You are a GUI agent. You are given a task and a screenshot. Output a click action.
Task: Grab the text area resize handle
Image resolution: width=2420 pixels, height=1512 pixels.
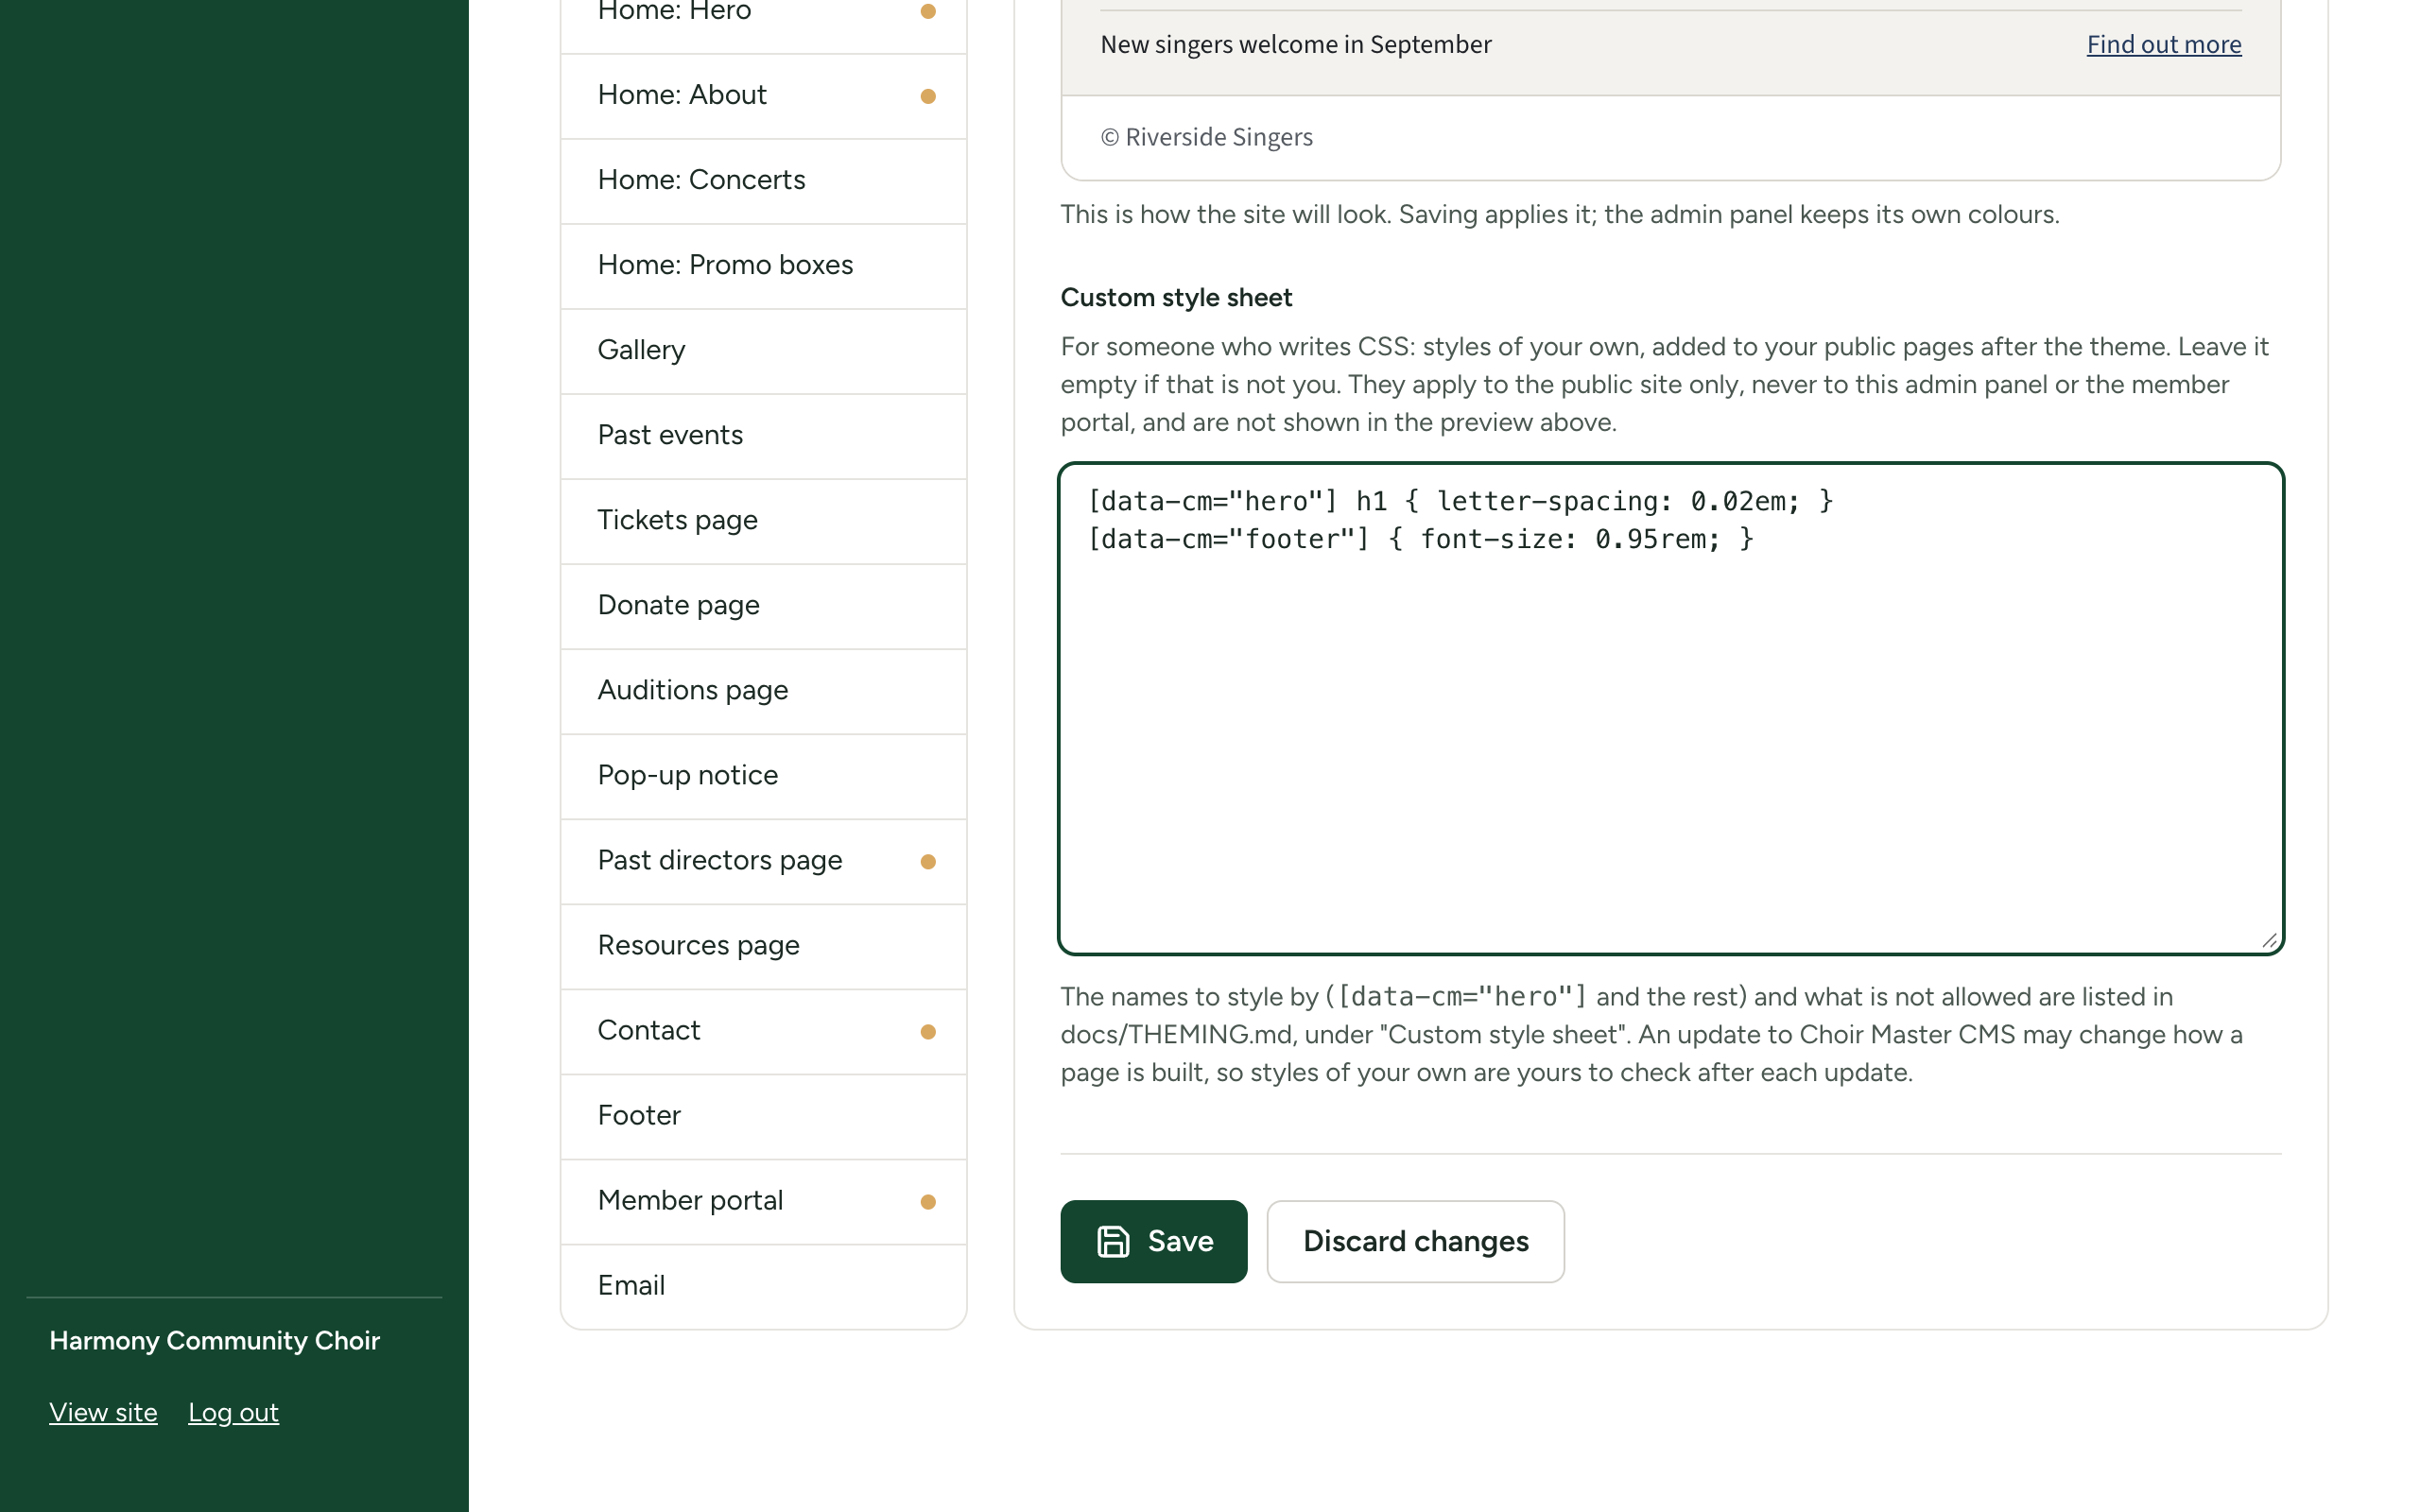point(2268,940)
